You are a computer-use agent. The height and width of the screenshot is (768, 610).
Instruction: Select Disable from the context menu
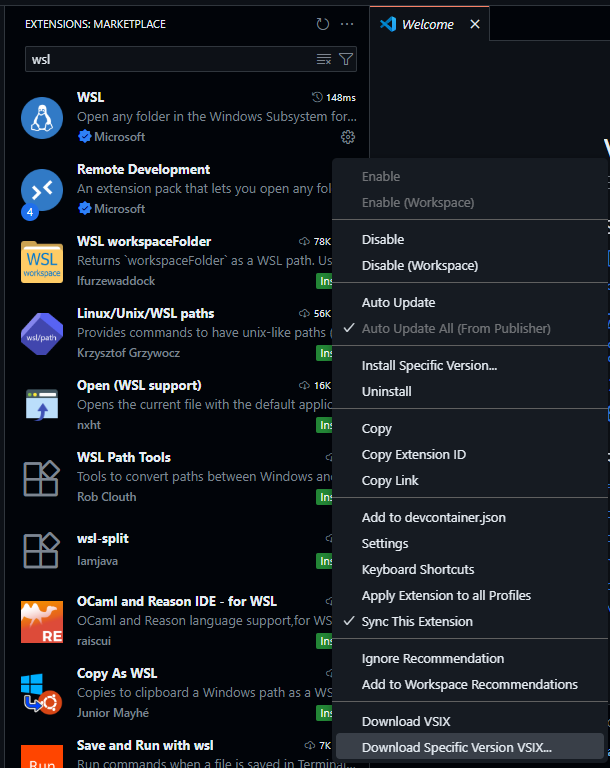pos(468,240)
